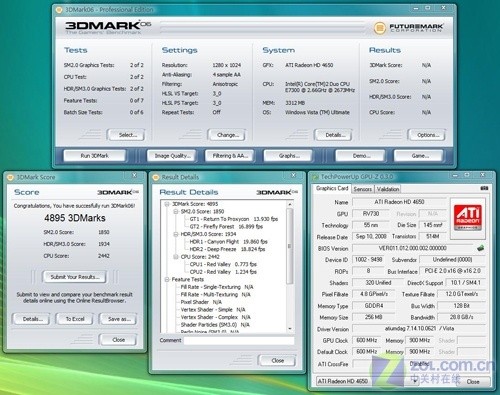Screen dimensions: 500x395
Task: Click the scrollbar down arrow in Result Details
Action: 289,329
